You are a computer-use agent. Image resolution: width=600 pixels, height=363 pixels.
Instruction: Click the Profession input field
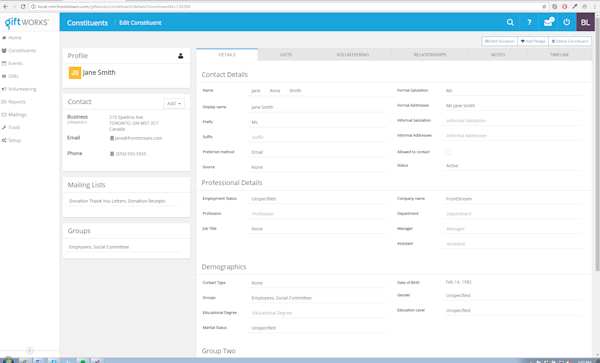click(x=317, y=214)
